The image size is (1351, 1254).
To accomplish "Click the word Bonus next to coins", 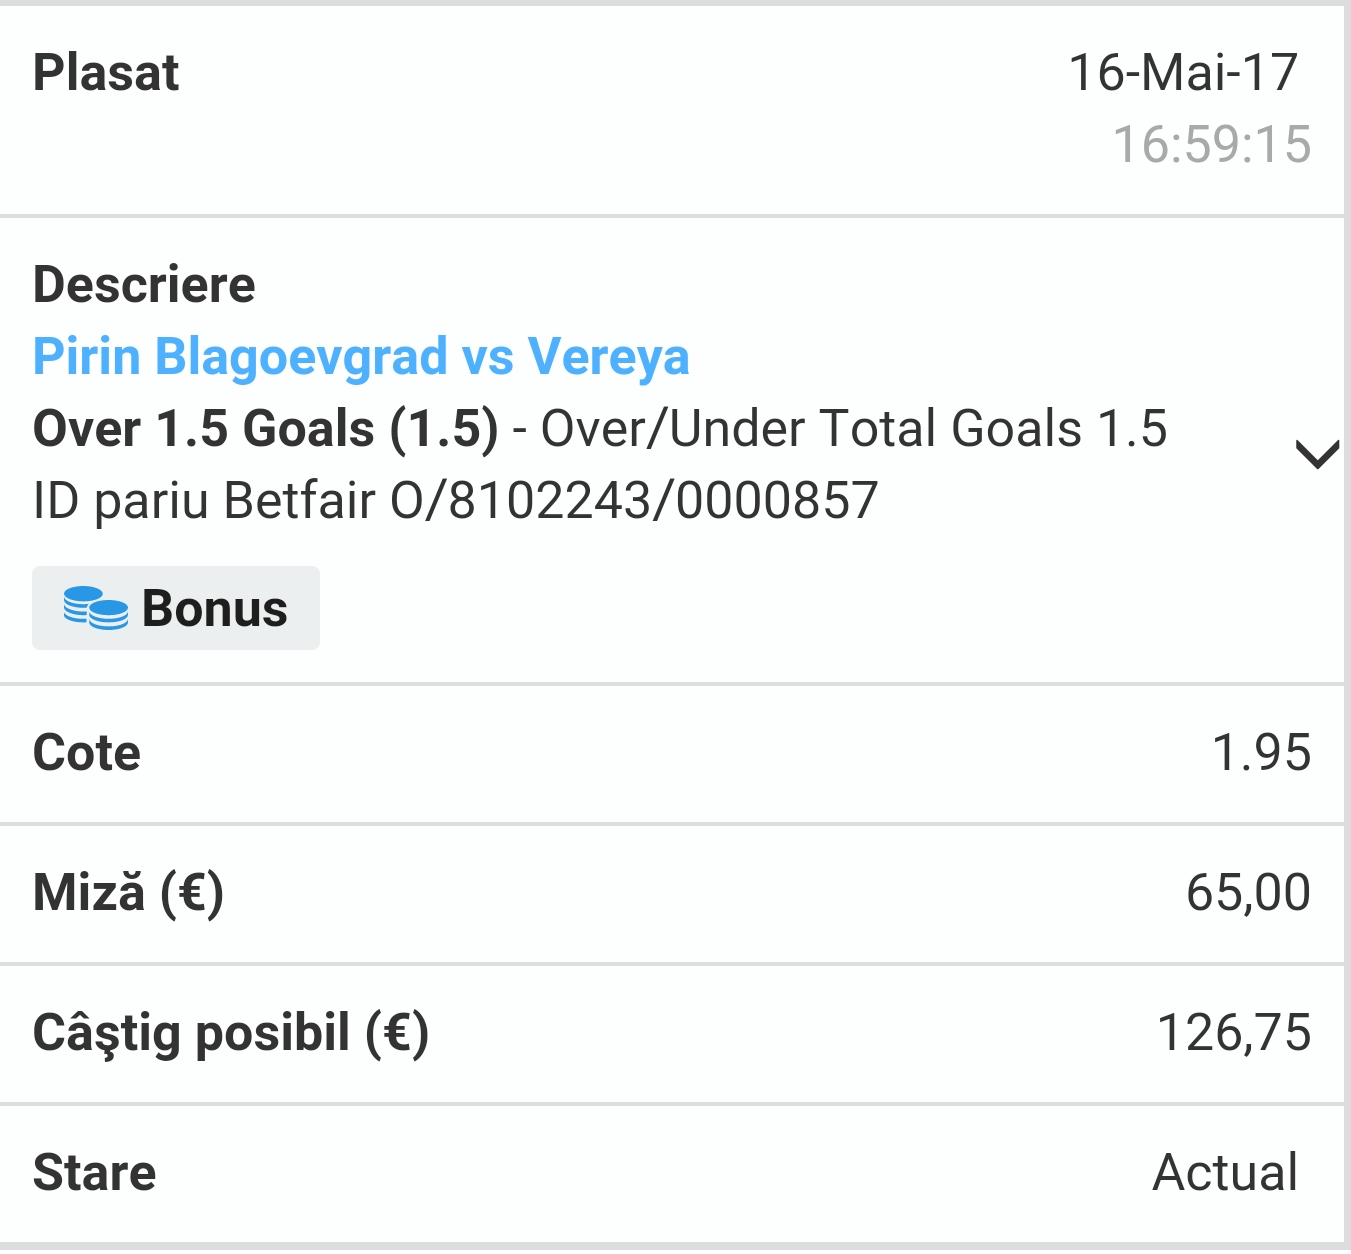I will [215, 608].
